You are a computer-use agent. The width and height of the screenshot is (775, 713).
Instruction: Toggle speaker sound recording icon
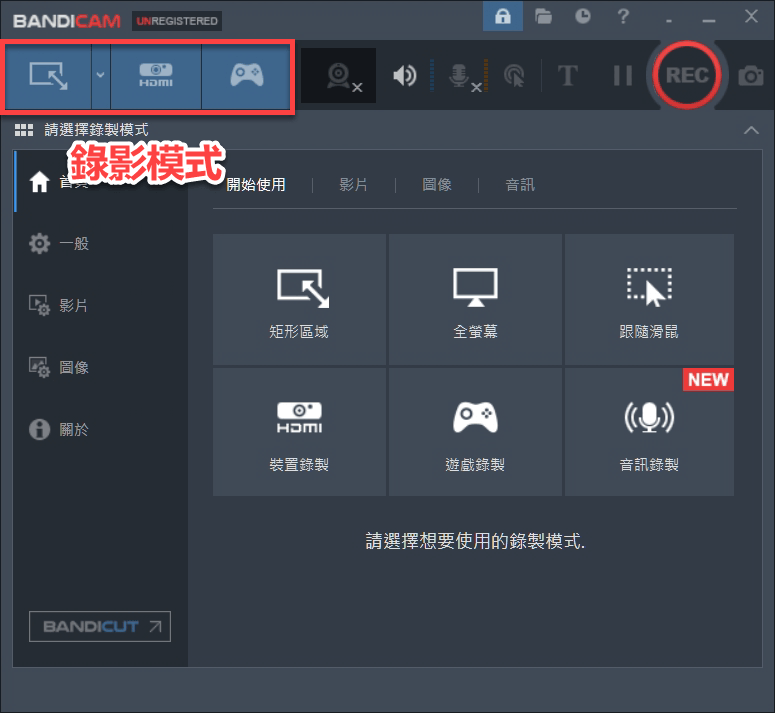pyautogui.click(x=404, y=76)
